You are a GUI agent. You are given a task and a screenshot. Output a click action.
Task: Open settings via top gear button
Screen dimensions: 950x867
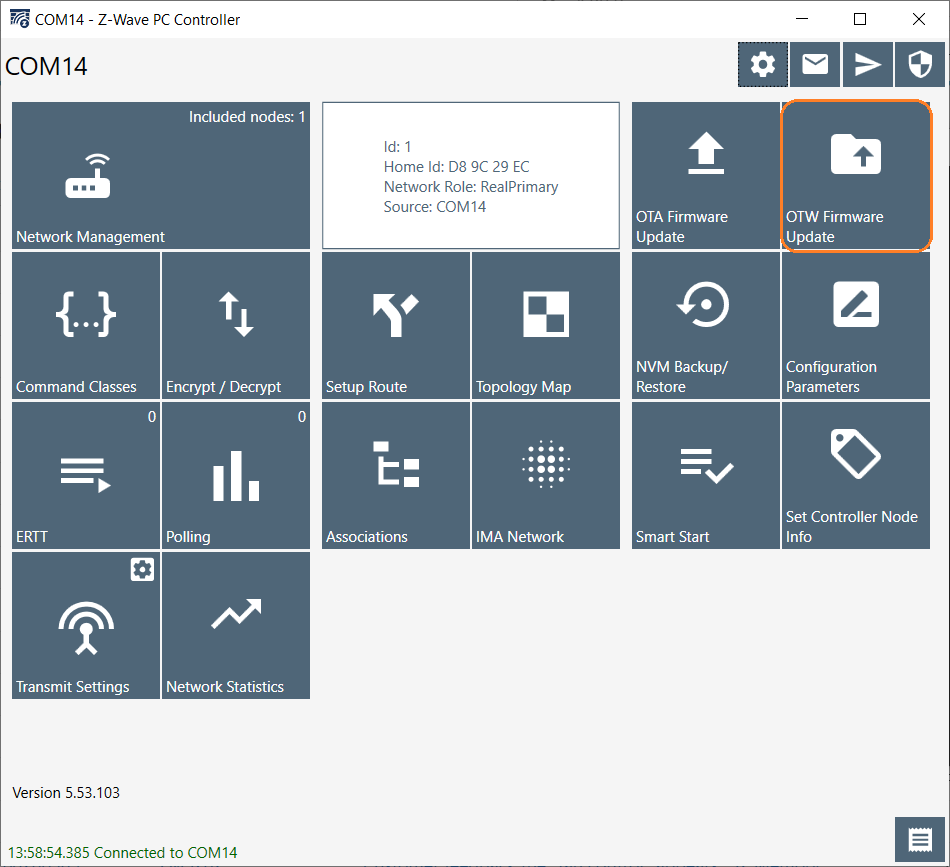763,65
